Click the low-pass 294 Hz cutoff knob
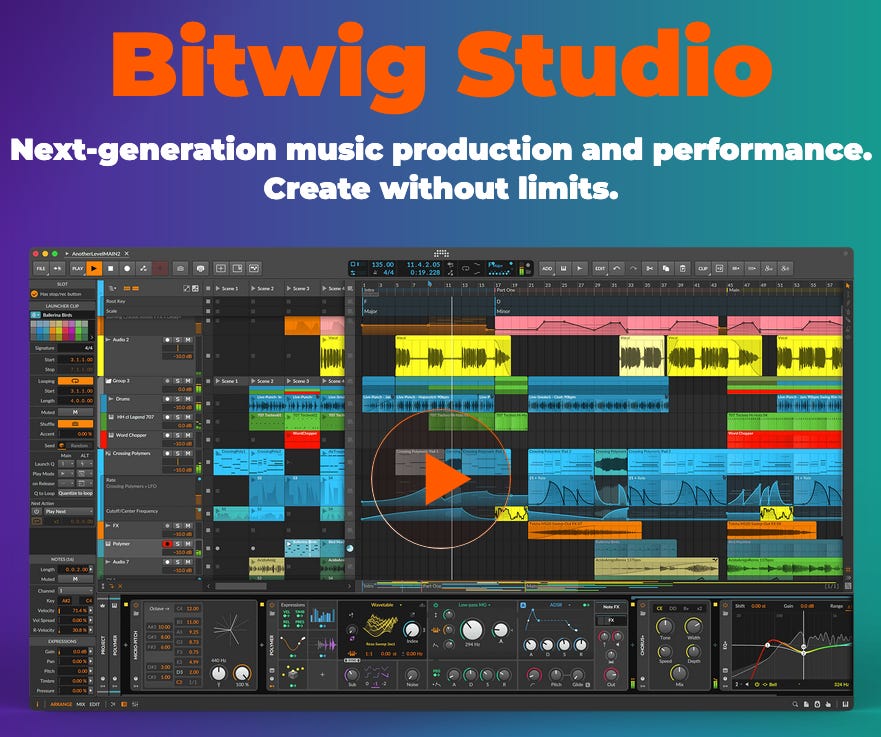Image resolution: width=881 pixels, height=737 pixels. coord(471,630)
